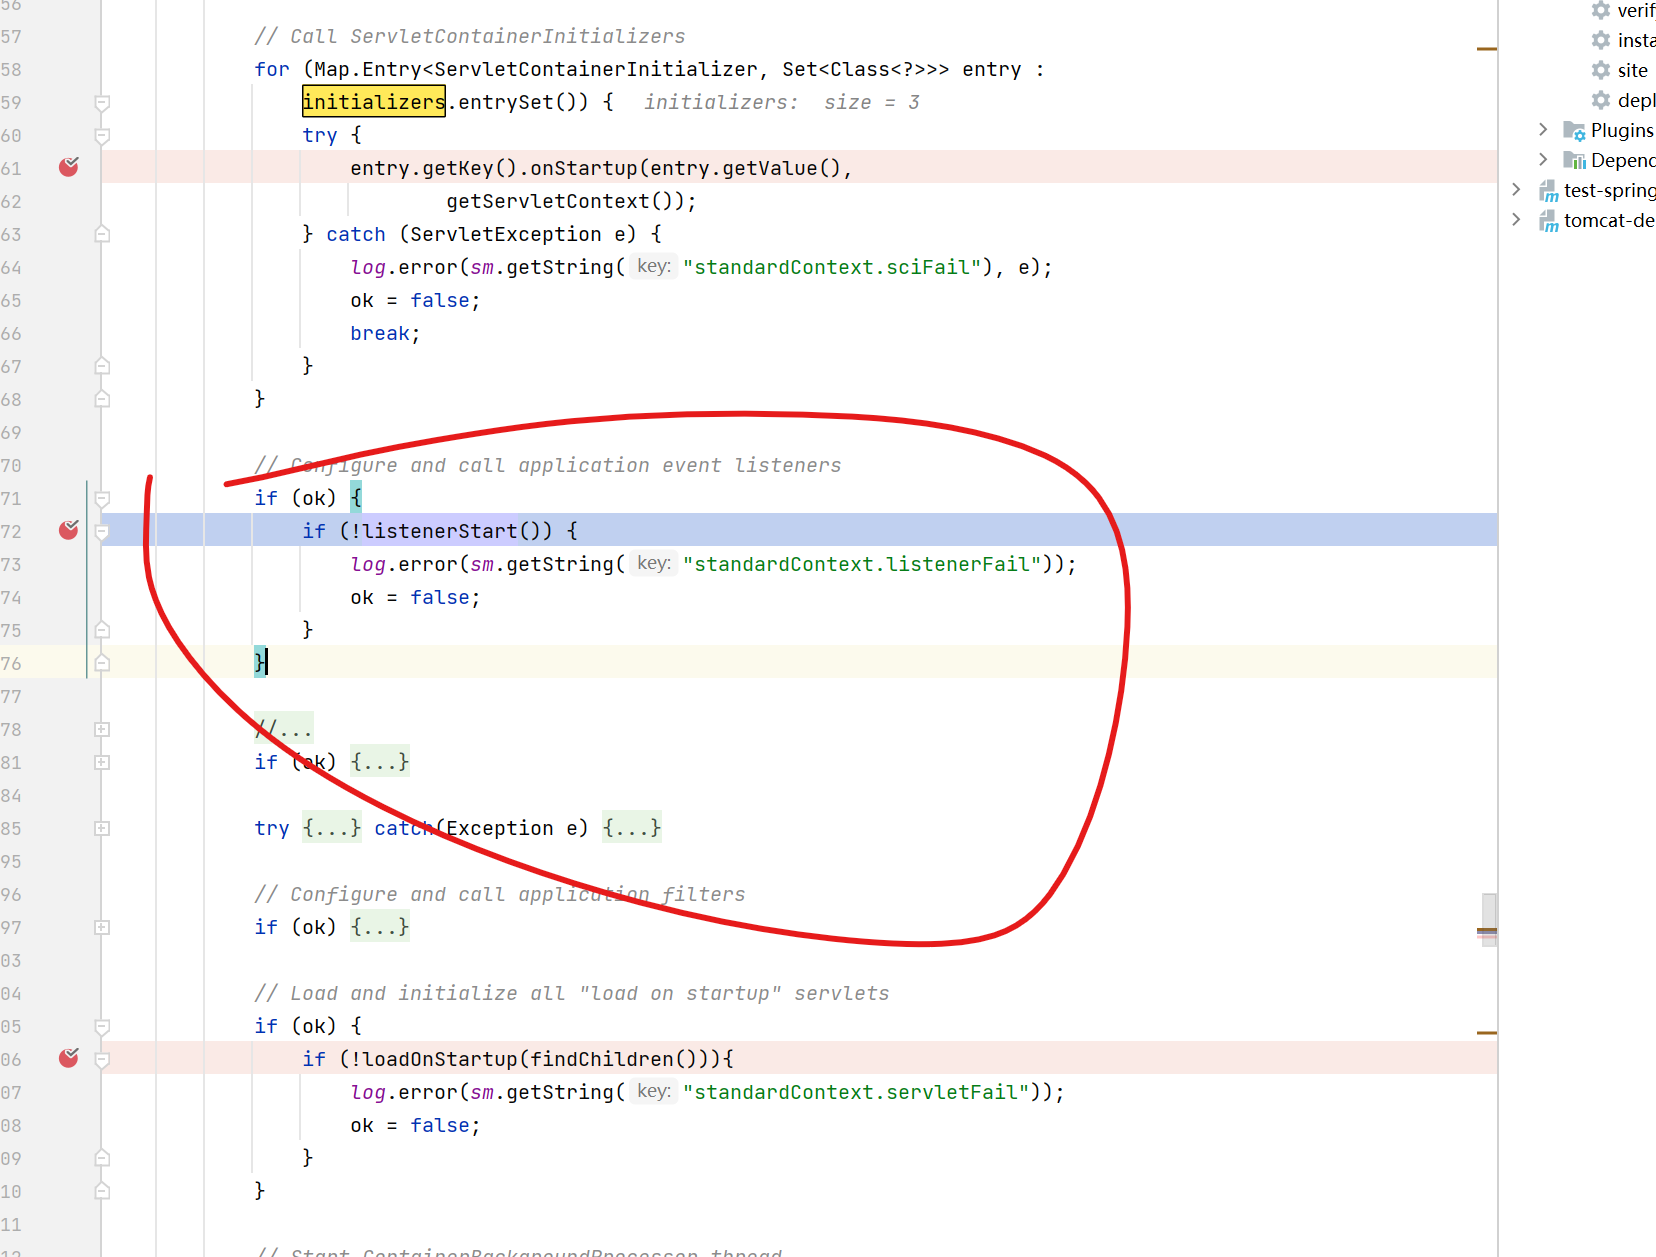Click the folded {...} after try keyword
This screenshot has height=1257, width=1656.
point(332,828)
